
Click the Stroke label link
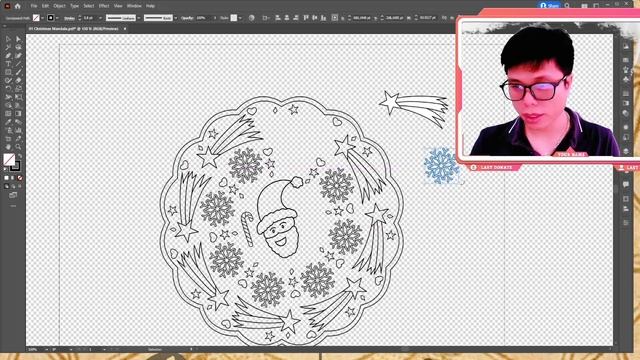[69, 18]
